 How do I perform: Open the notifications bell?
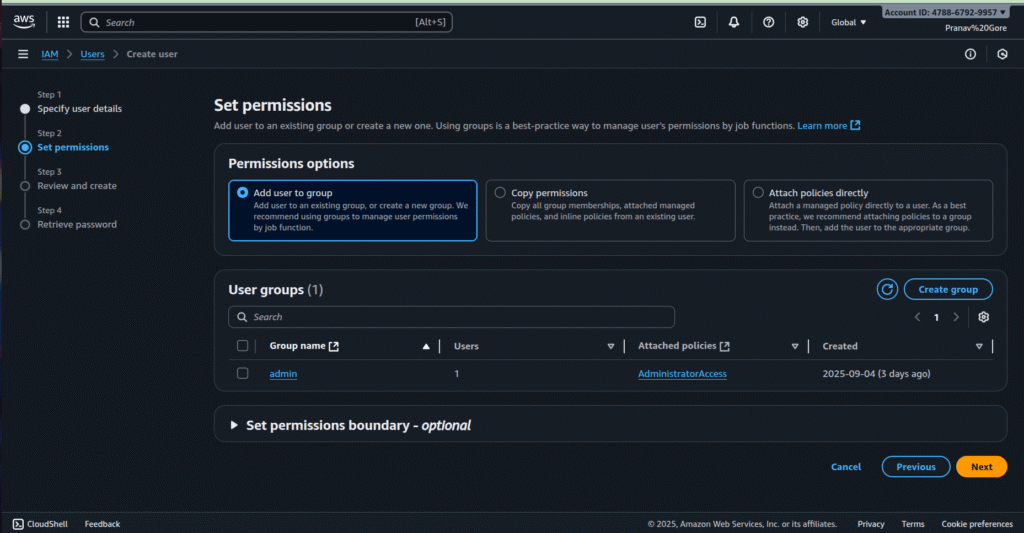tap(734, 22)
